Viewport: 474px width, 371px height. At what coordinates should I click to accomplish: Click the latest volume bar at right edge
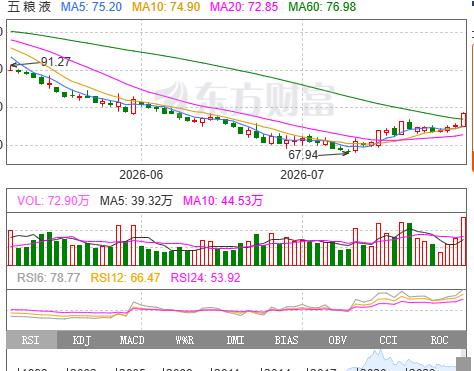(464, 241)
